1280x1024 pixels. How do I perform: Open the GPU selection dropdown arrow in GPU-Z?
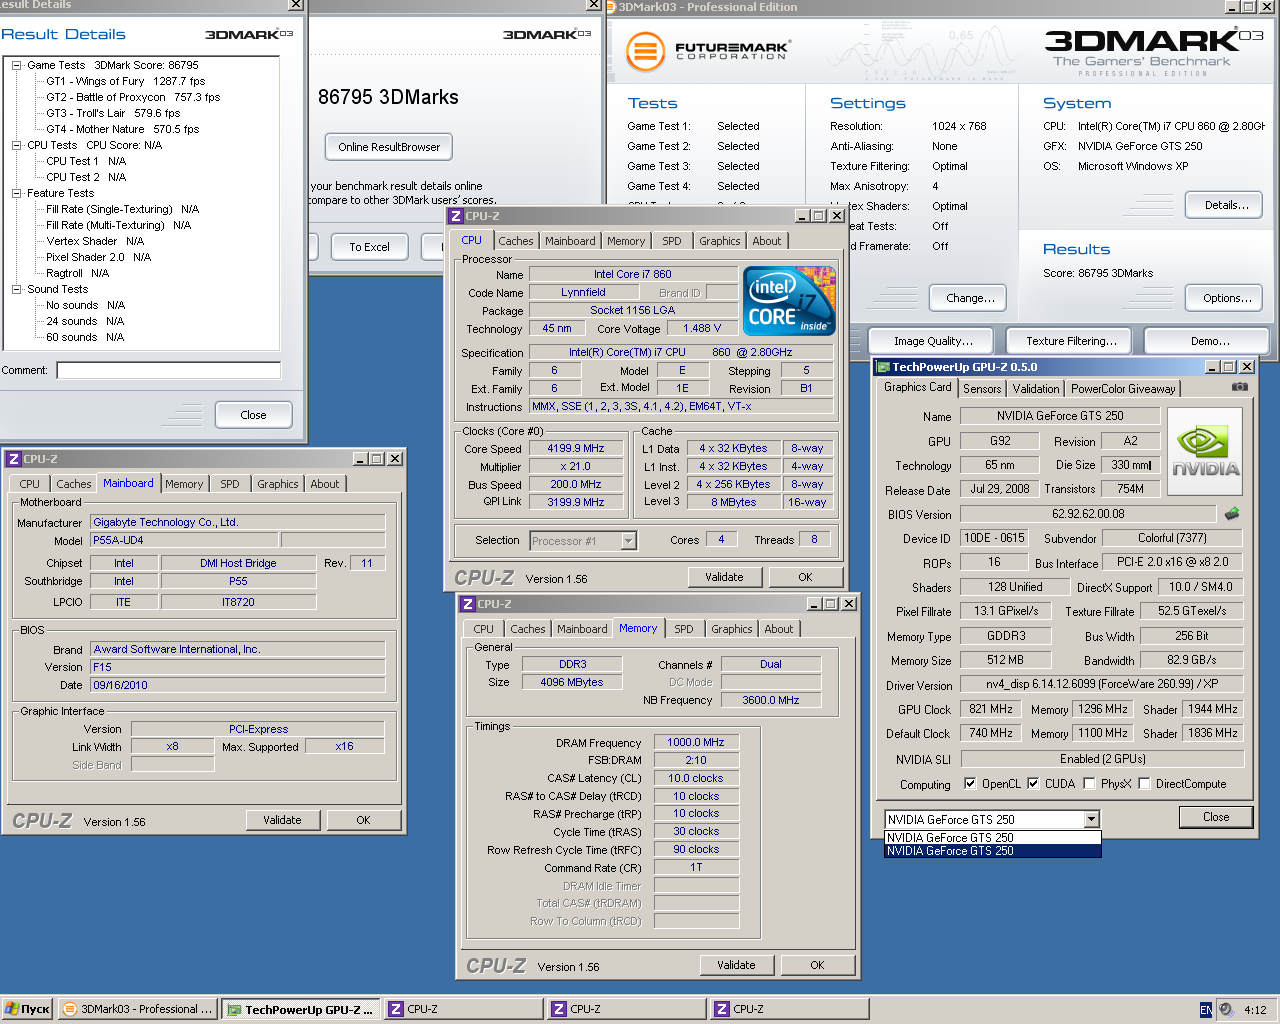[1091, 820]
